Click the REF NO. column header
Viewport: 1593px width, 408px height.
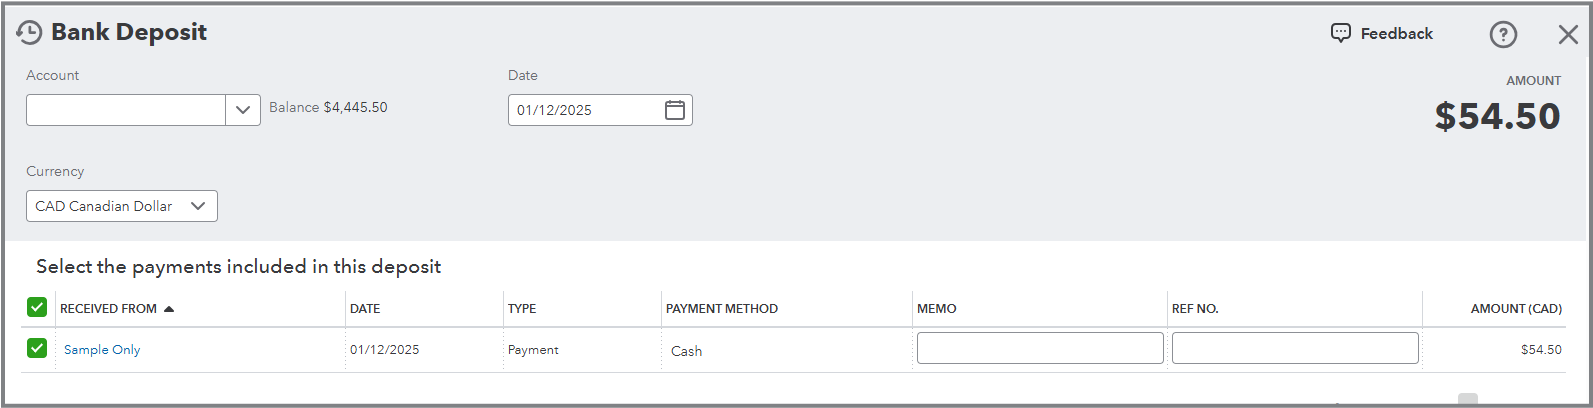click(1195, 309)
